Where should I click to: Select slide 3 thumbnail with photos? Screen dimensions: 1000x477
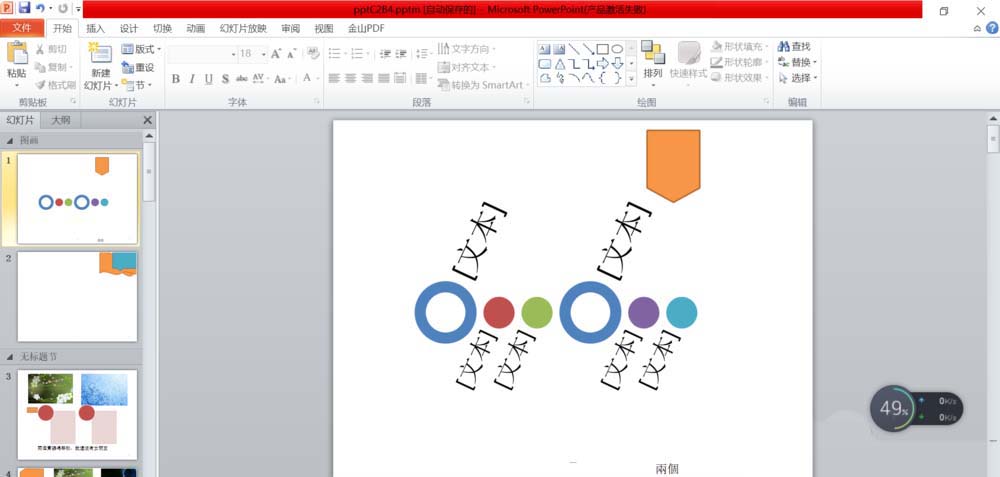pos(77,415)
